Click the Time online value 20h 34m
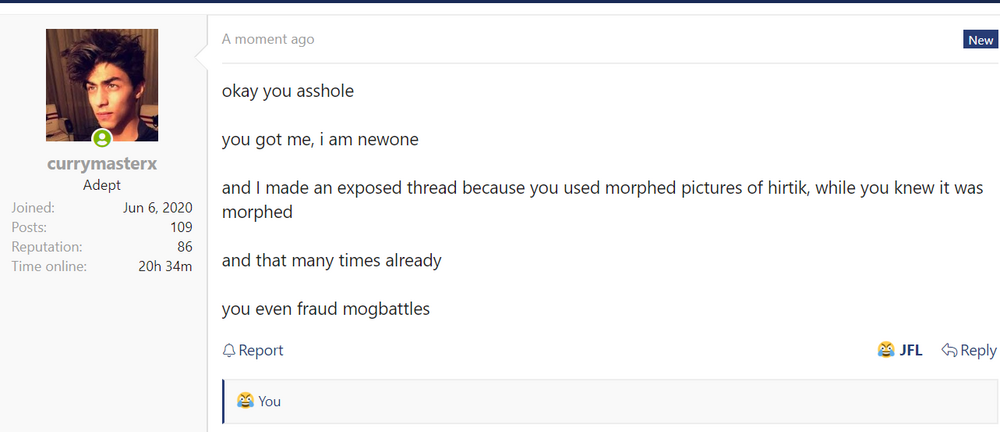 165,265
